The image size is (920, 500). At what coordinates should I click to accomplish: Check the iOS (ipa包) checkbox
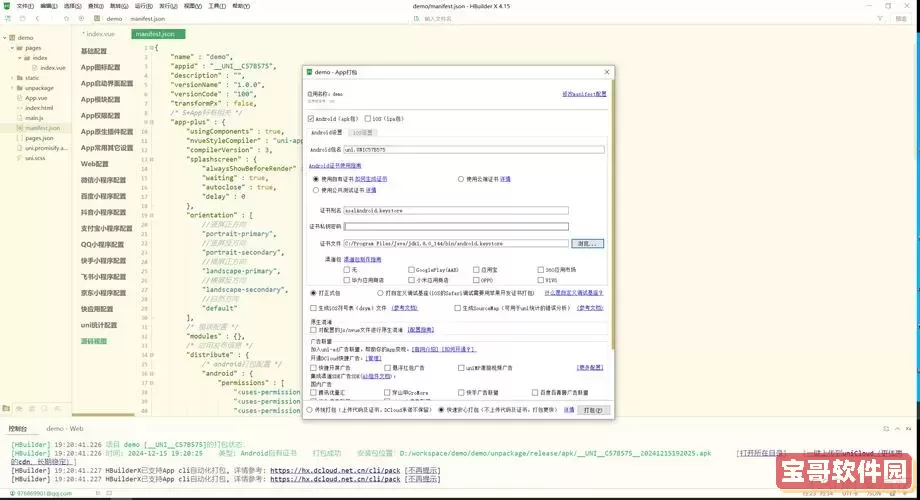[x=368, y=119]
